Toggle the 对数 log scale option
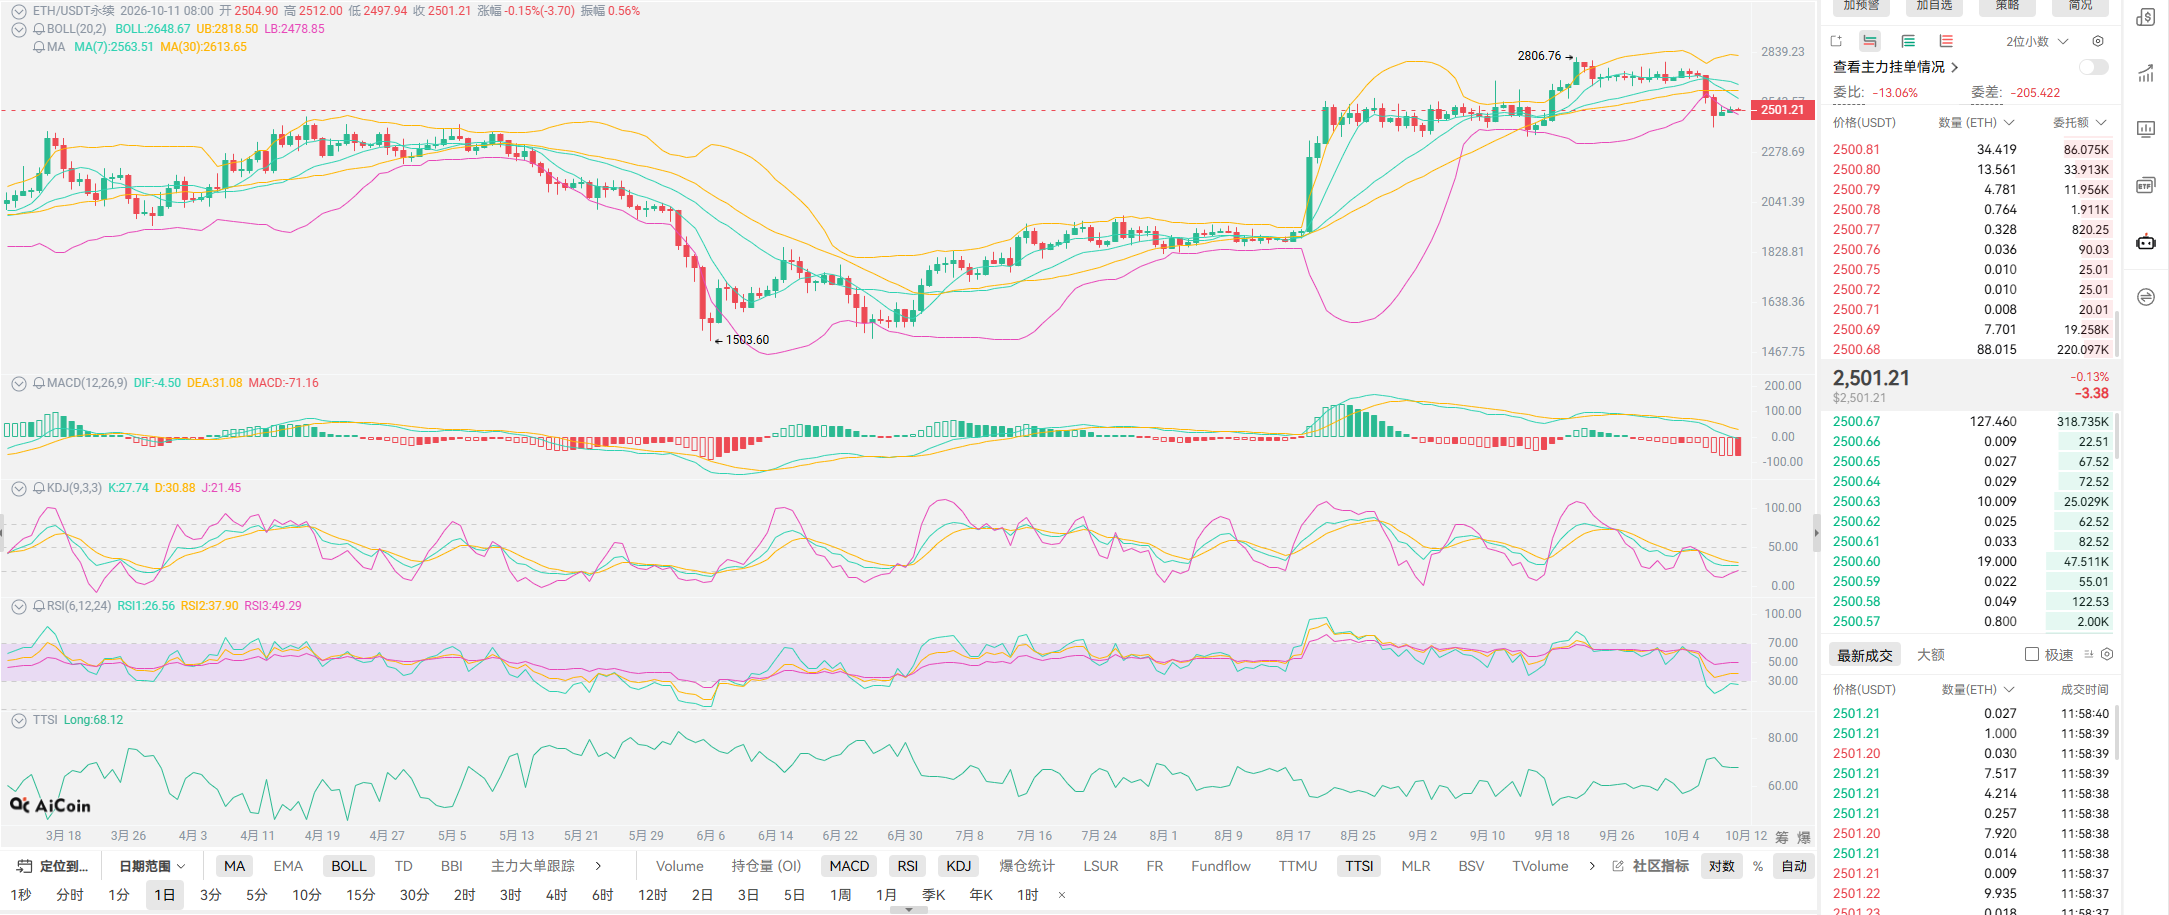2169x915 pixels. tap(1722, 866)
